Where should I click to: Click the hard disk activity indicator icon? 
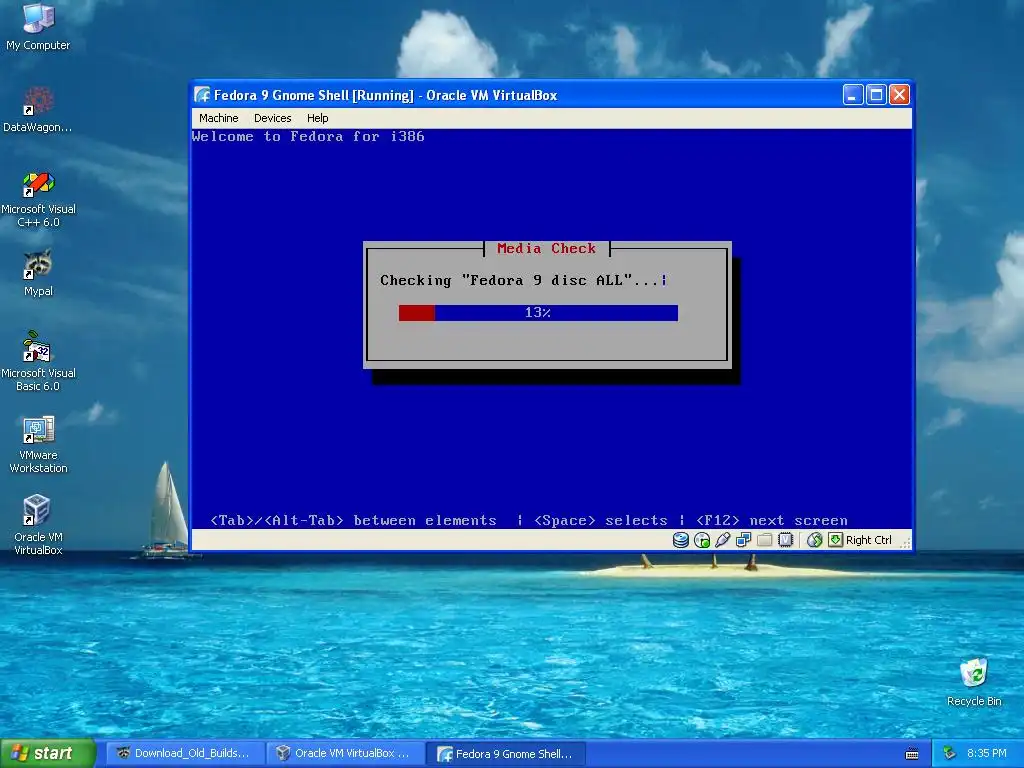(x=680, y=540)
